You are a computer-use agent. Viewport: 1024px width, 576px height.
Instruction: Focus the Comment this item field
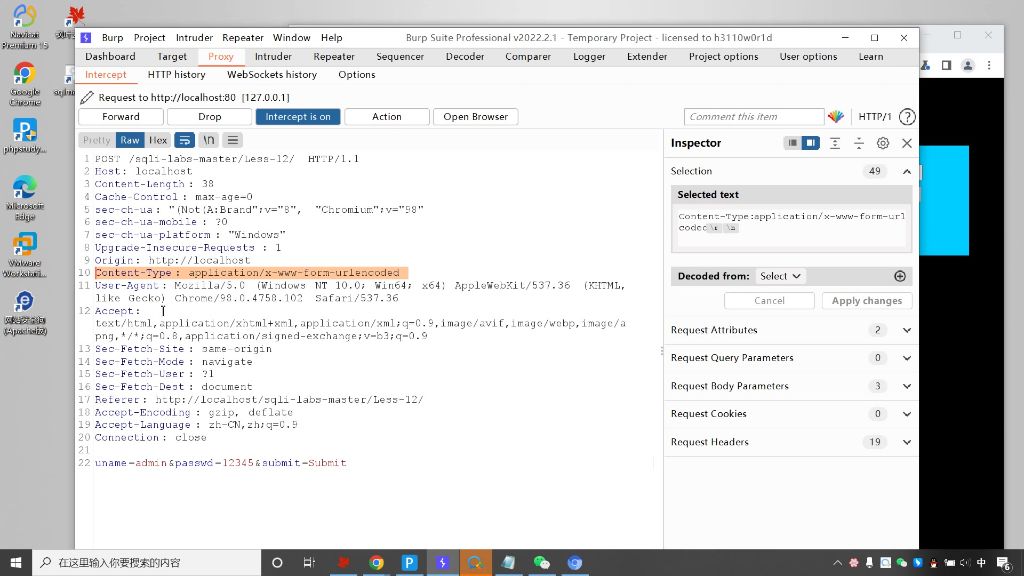pyautogui.click(x=754, y=116)
